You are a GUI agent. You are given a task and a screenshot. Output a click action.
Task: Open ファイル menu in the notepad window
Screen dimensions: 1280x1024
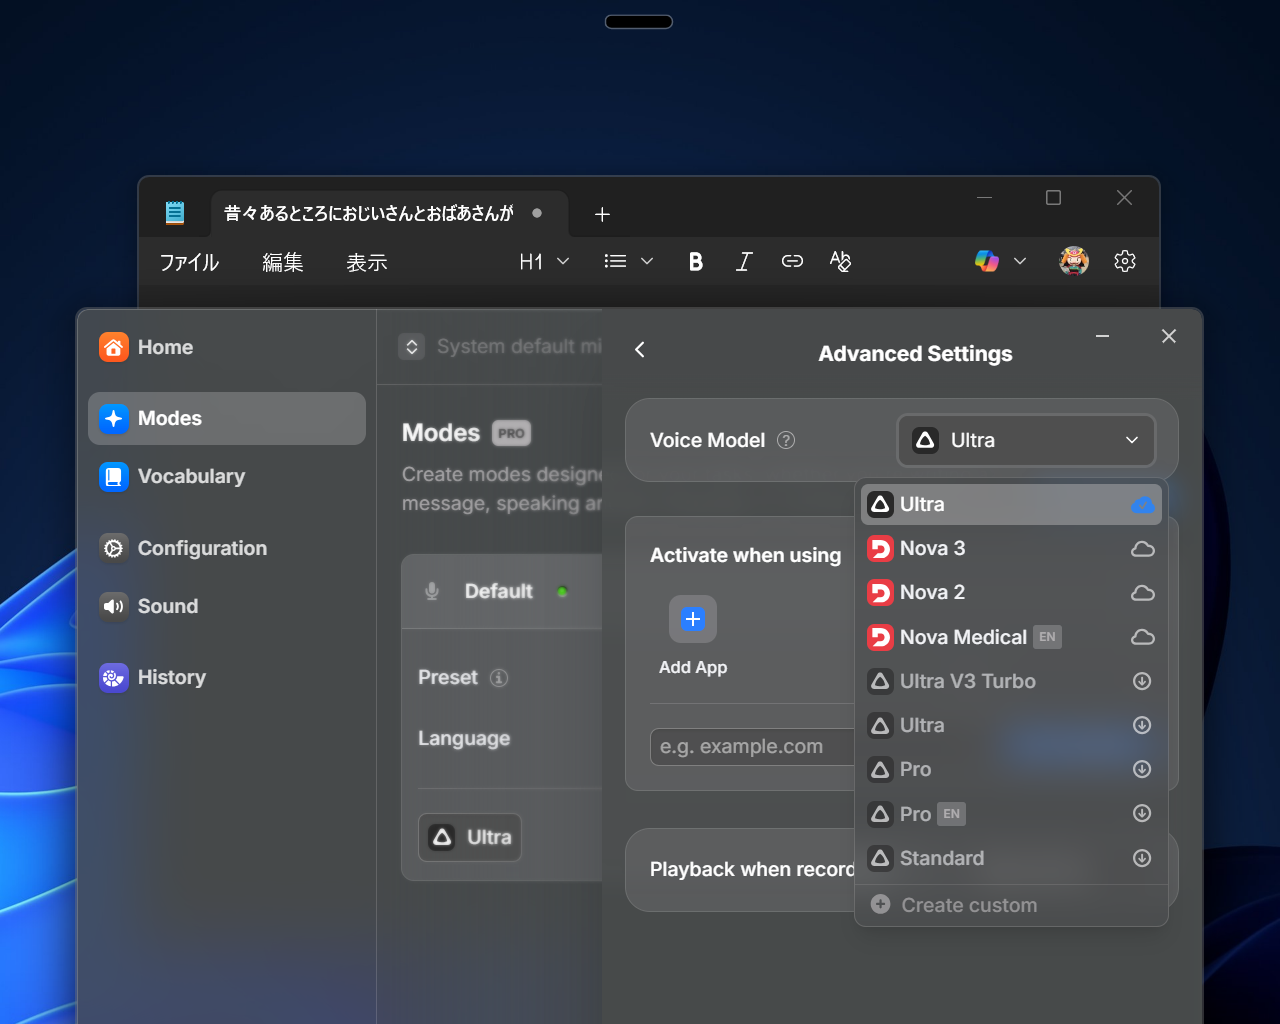[x=189, y=262]
